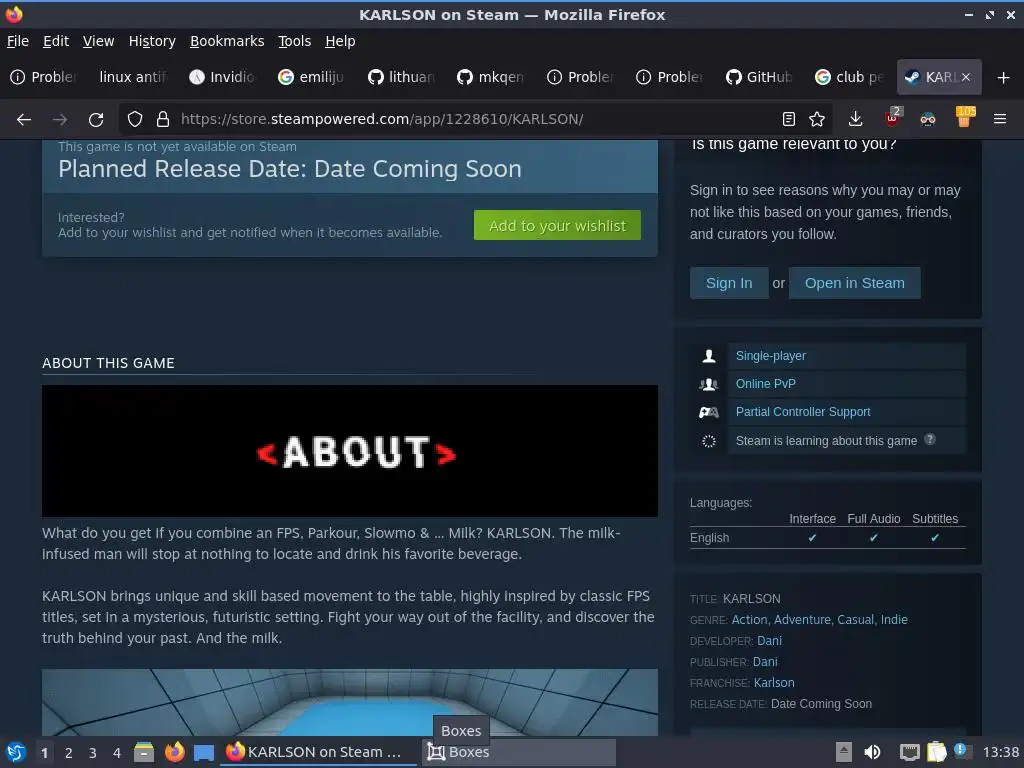Open the Help menu
Screen dimensions: 1024x768
[340, 41]
